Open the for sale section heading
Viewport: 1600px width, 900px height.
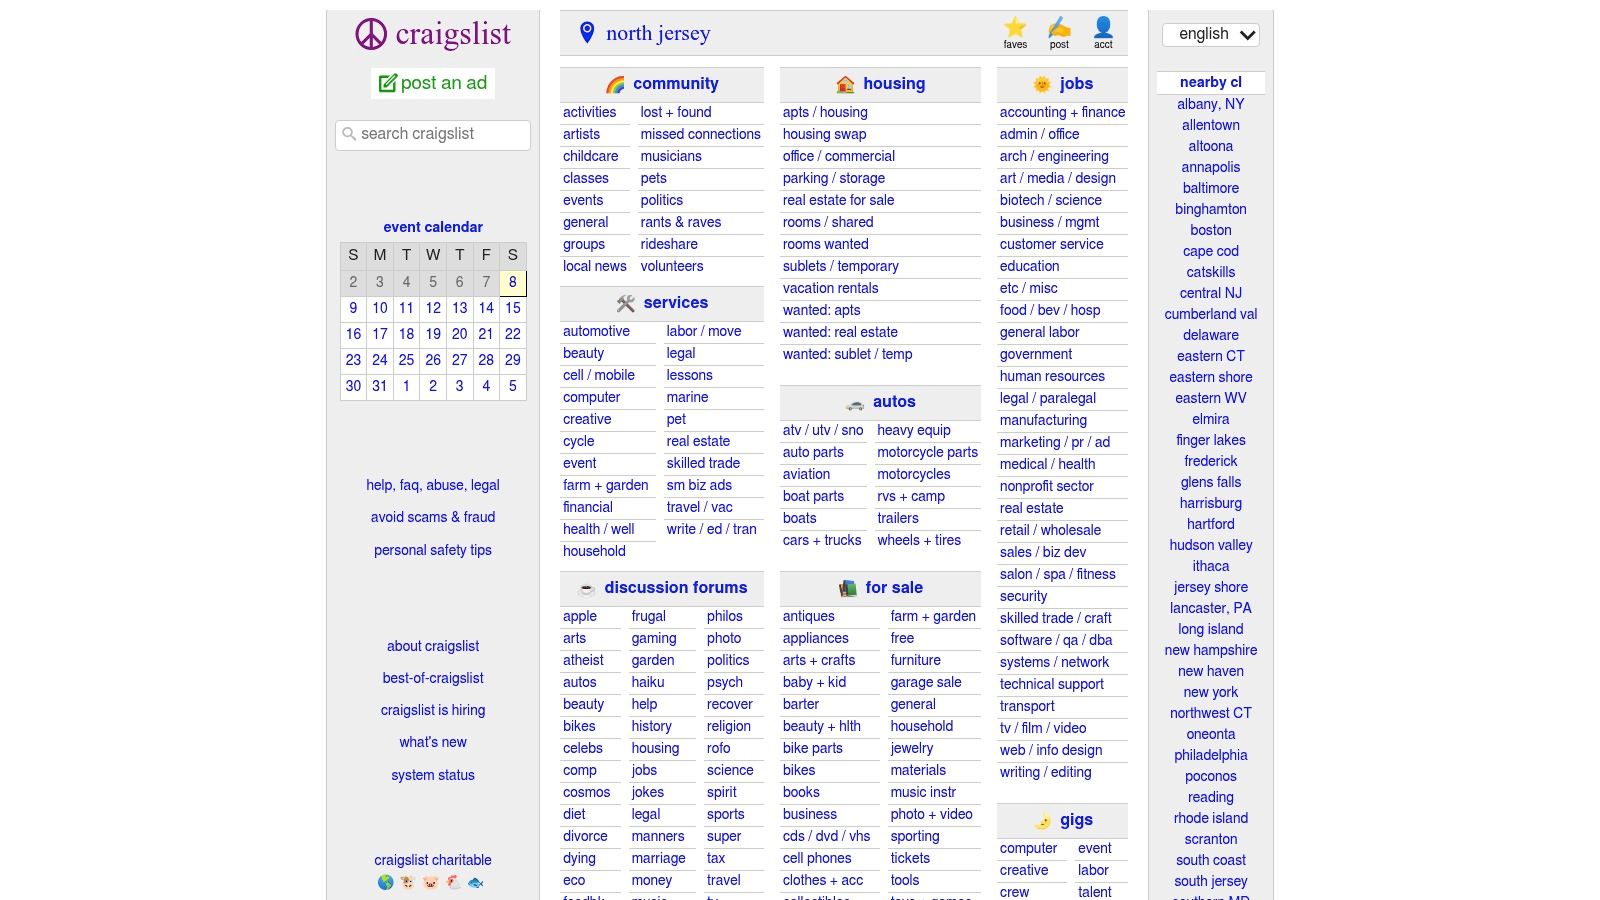894,588
